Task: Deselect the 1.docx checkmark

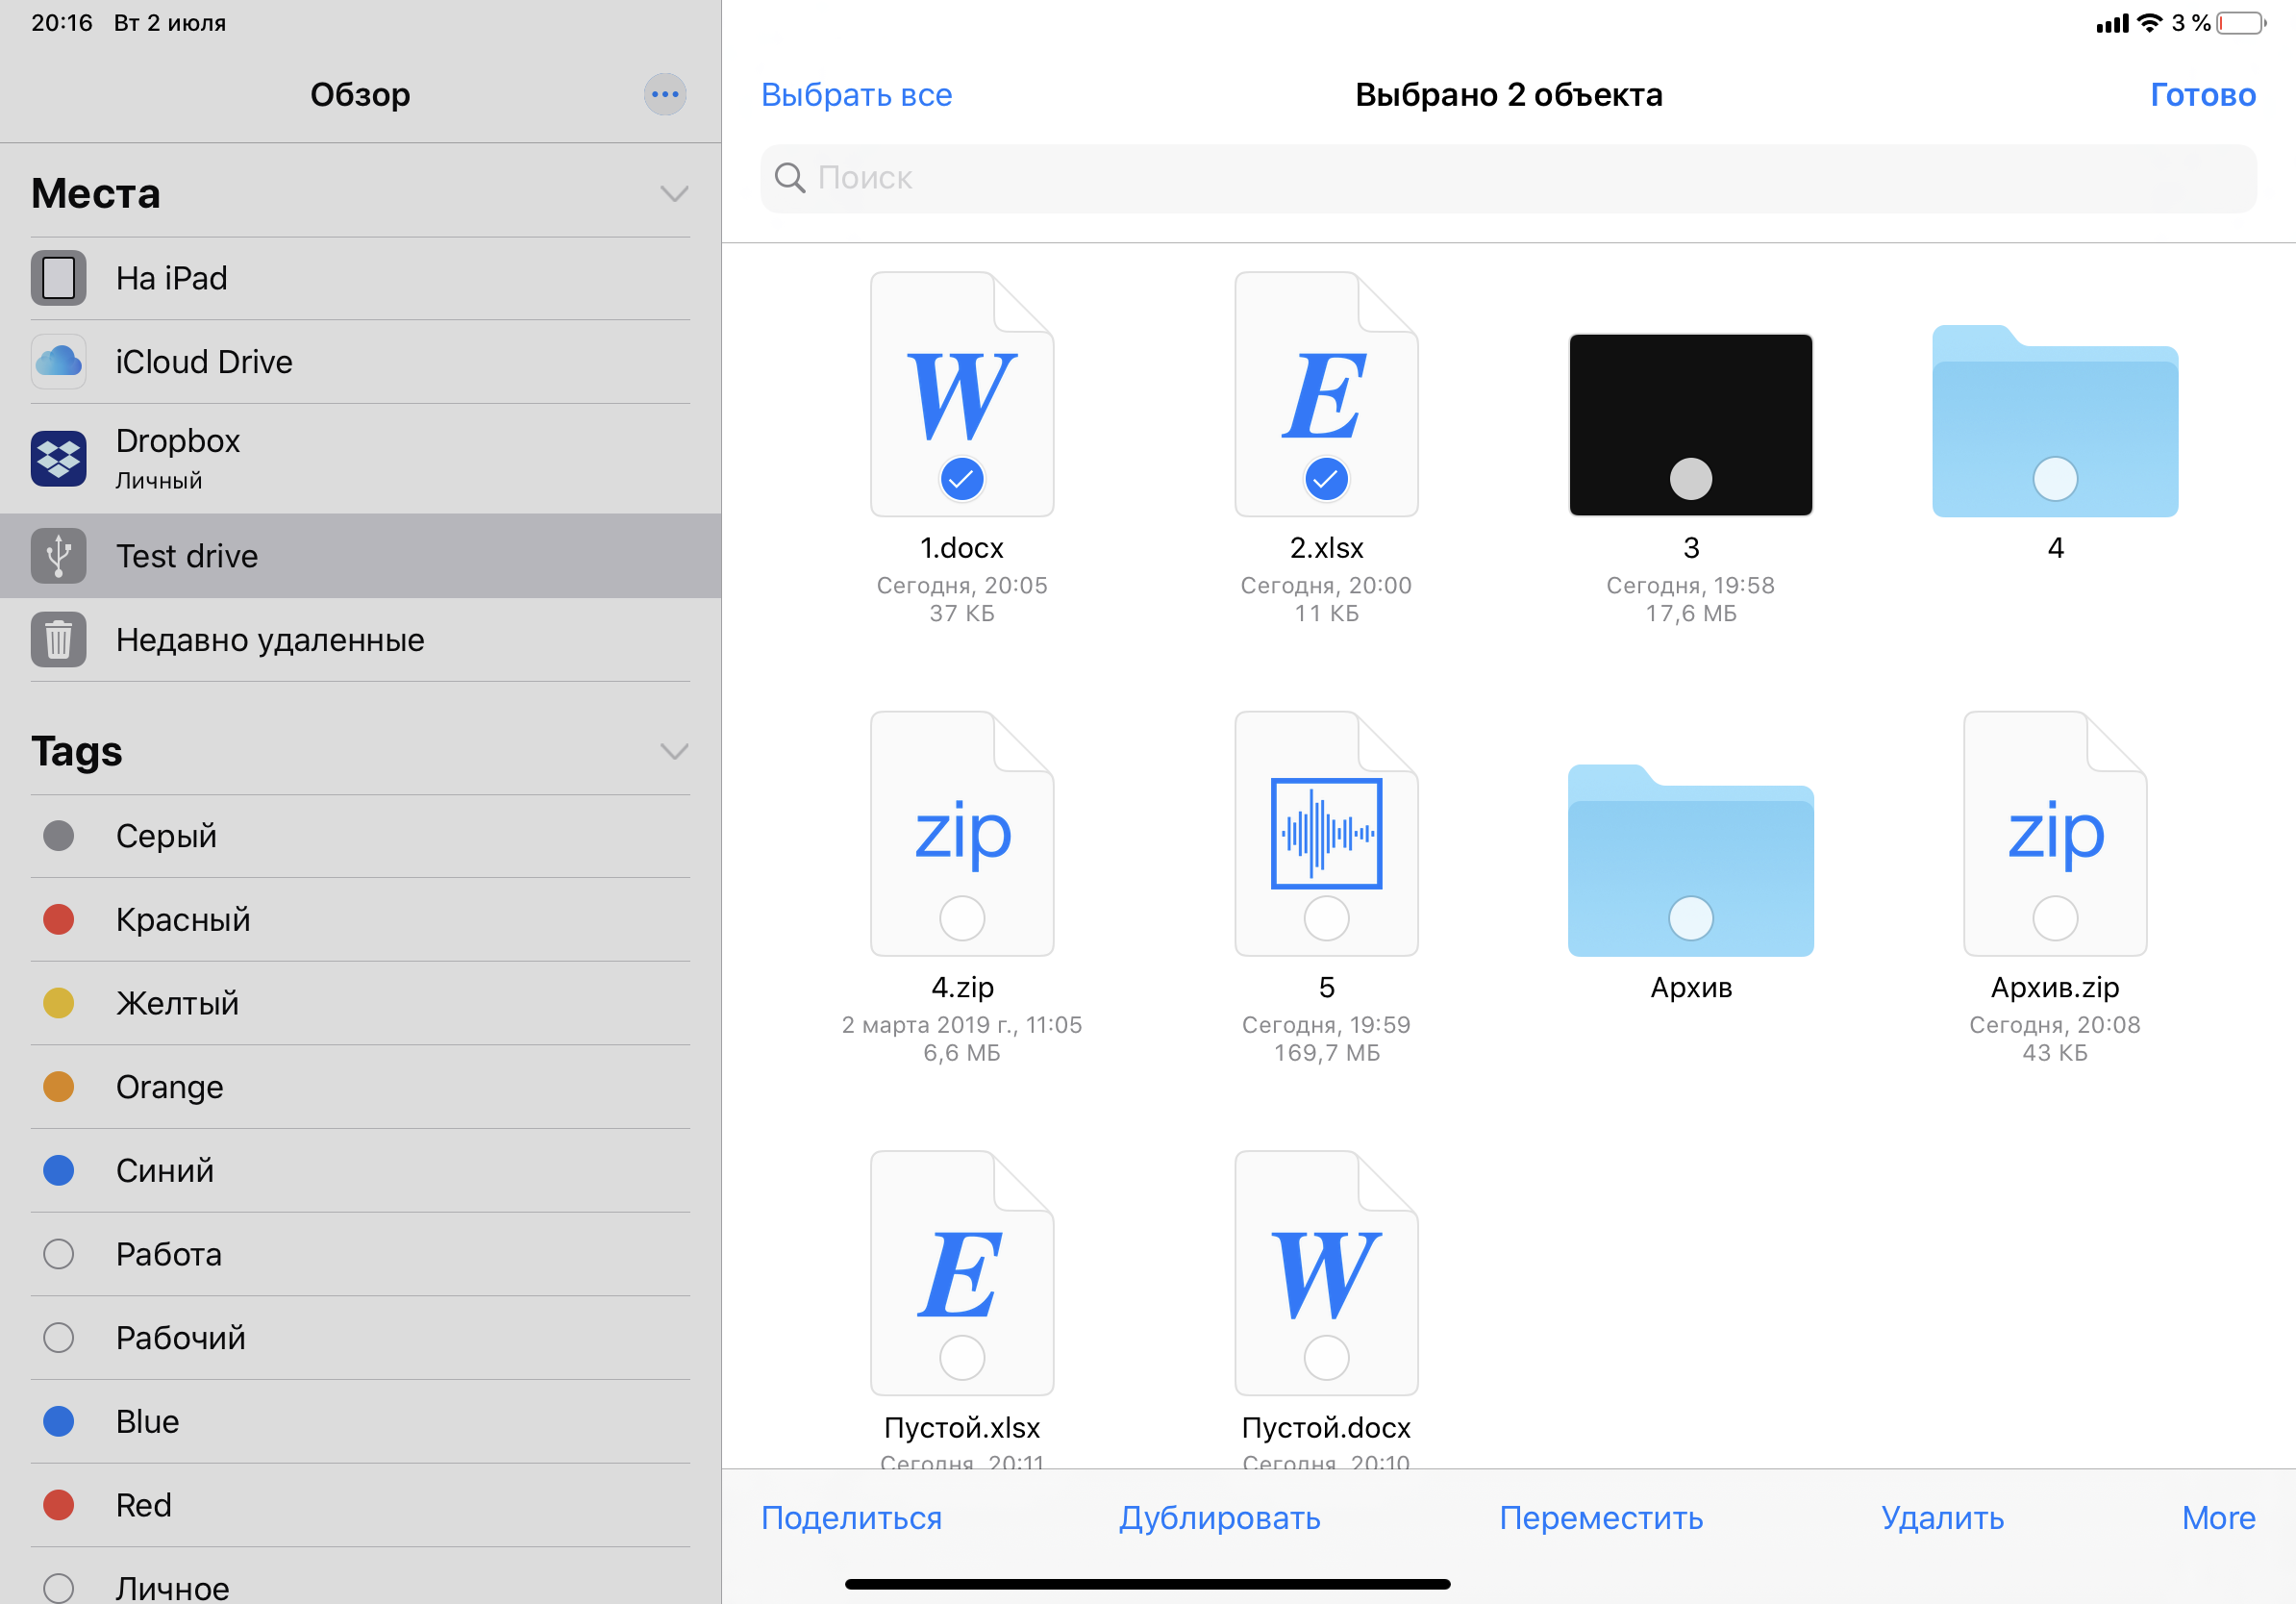Action: click(x=962, y=479)
